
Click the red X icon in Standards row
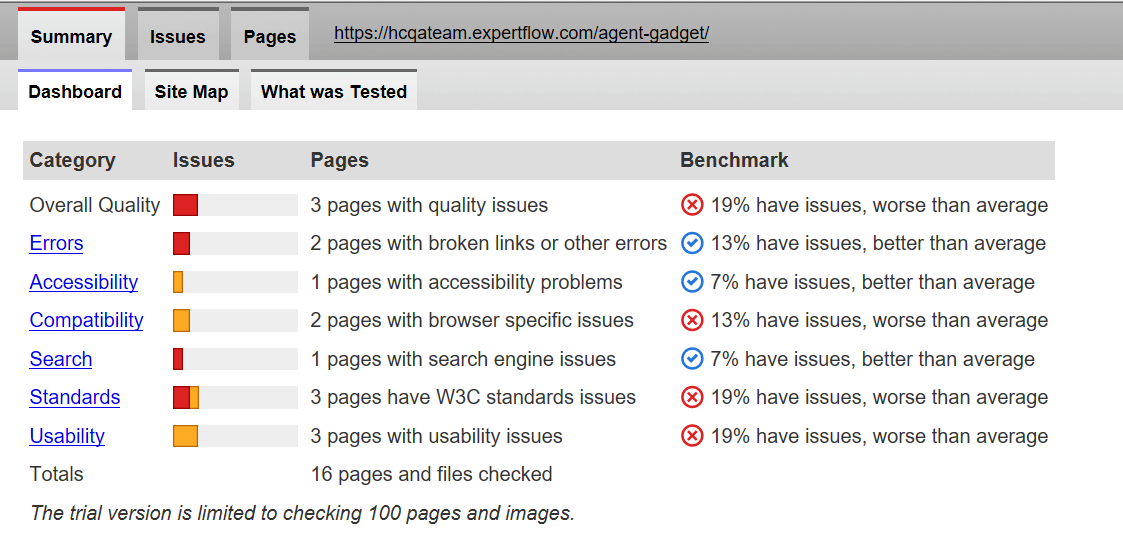point(692,397)
